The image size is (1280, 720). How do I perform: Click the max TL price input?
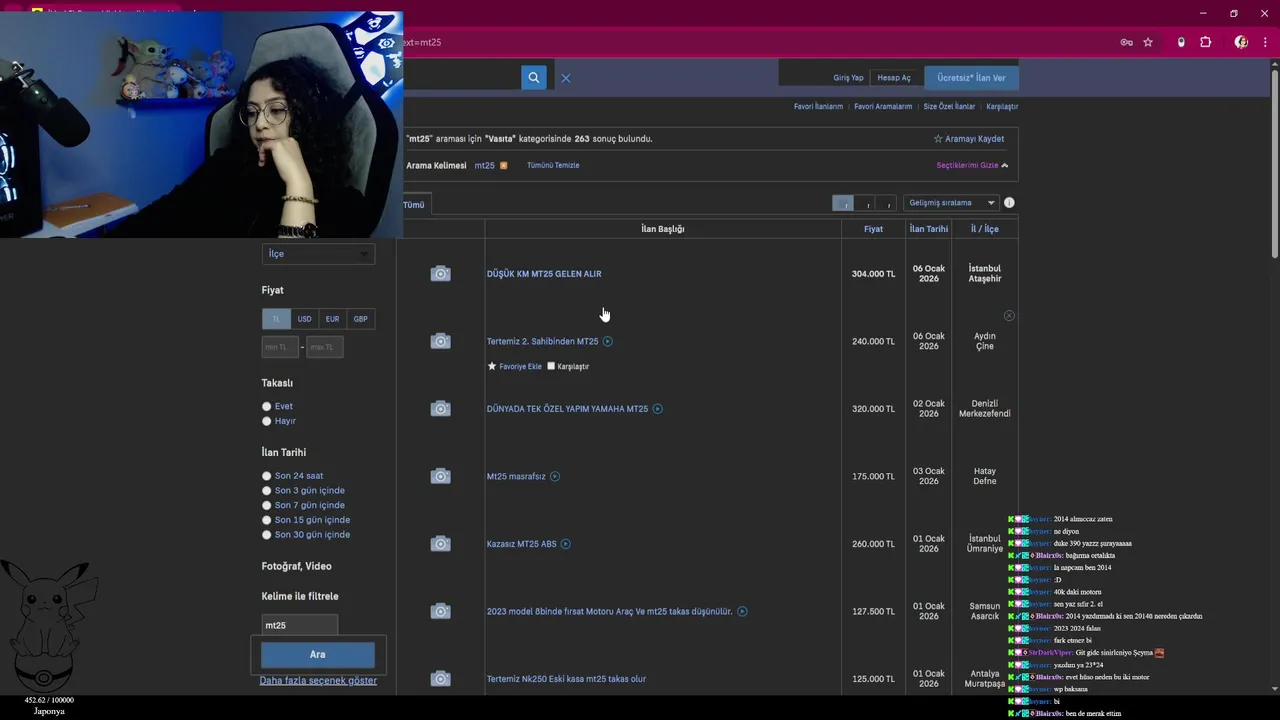point(324,347)
